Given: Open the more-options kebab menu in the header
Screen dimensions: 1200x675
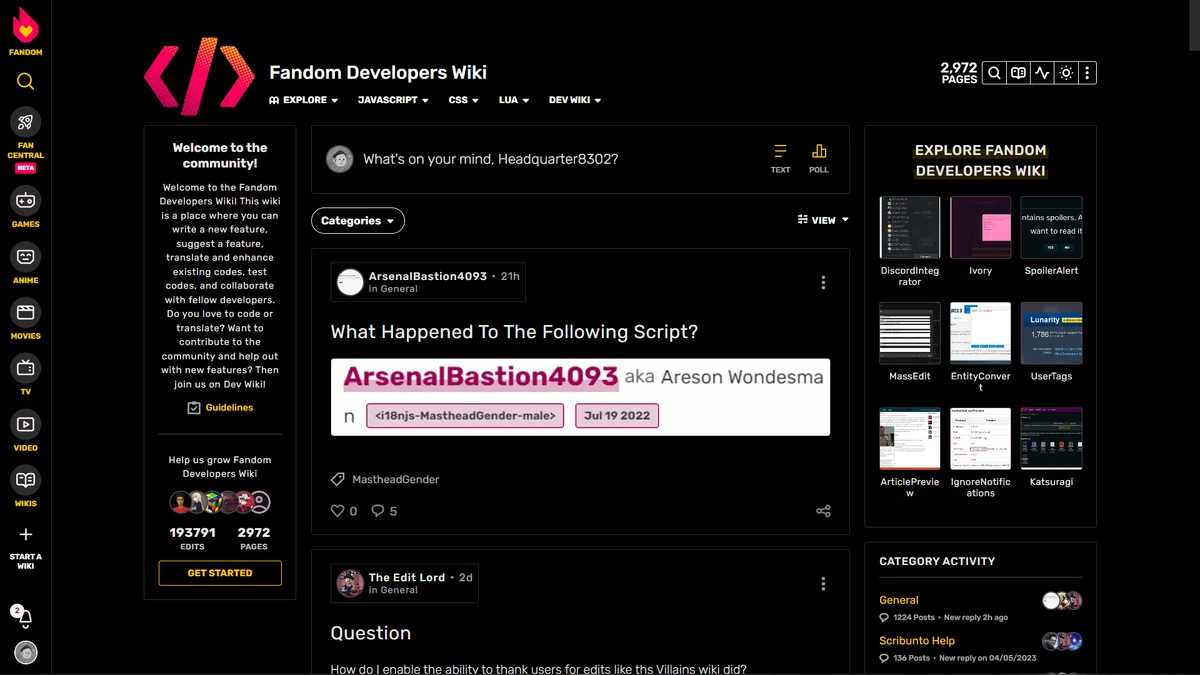Looking at the screenshot, I should (1089, 72).
